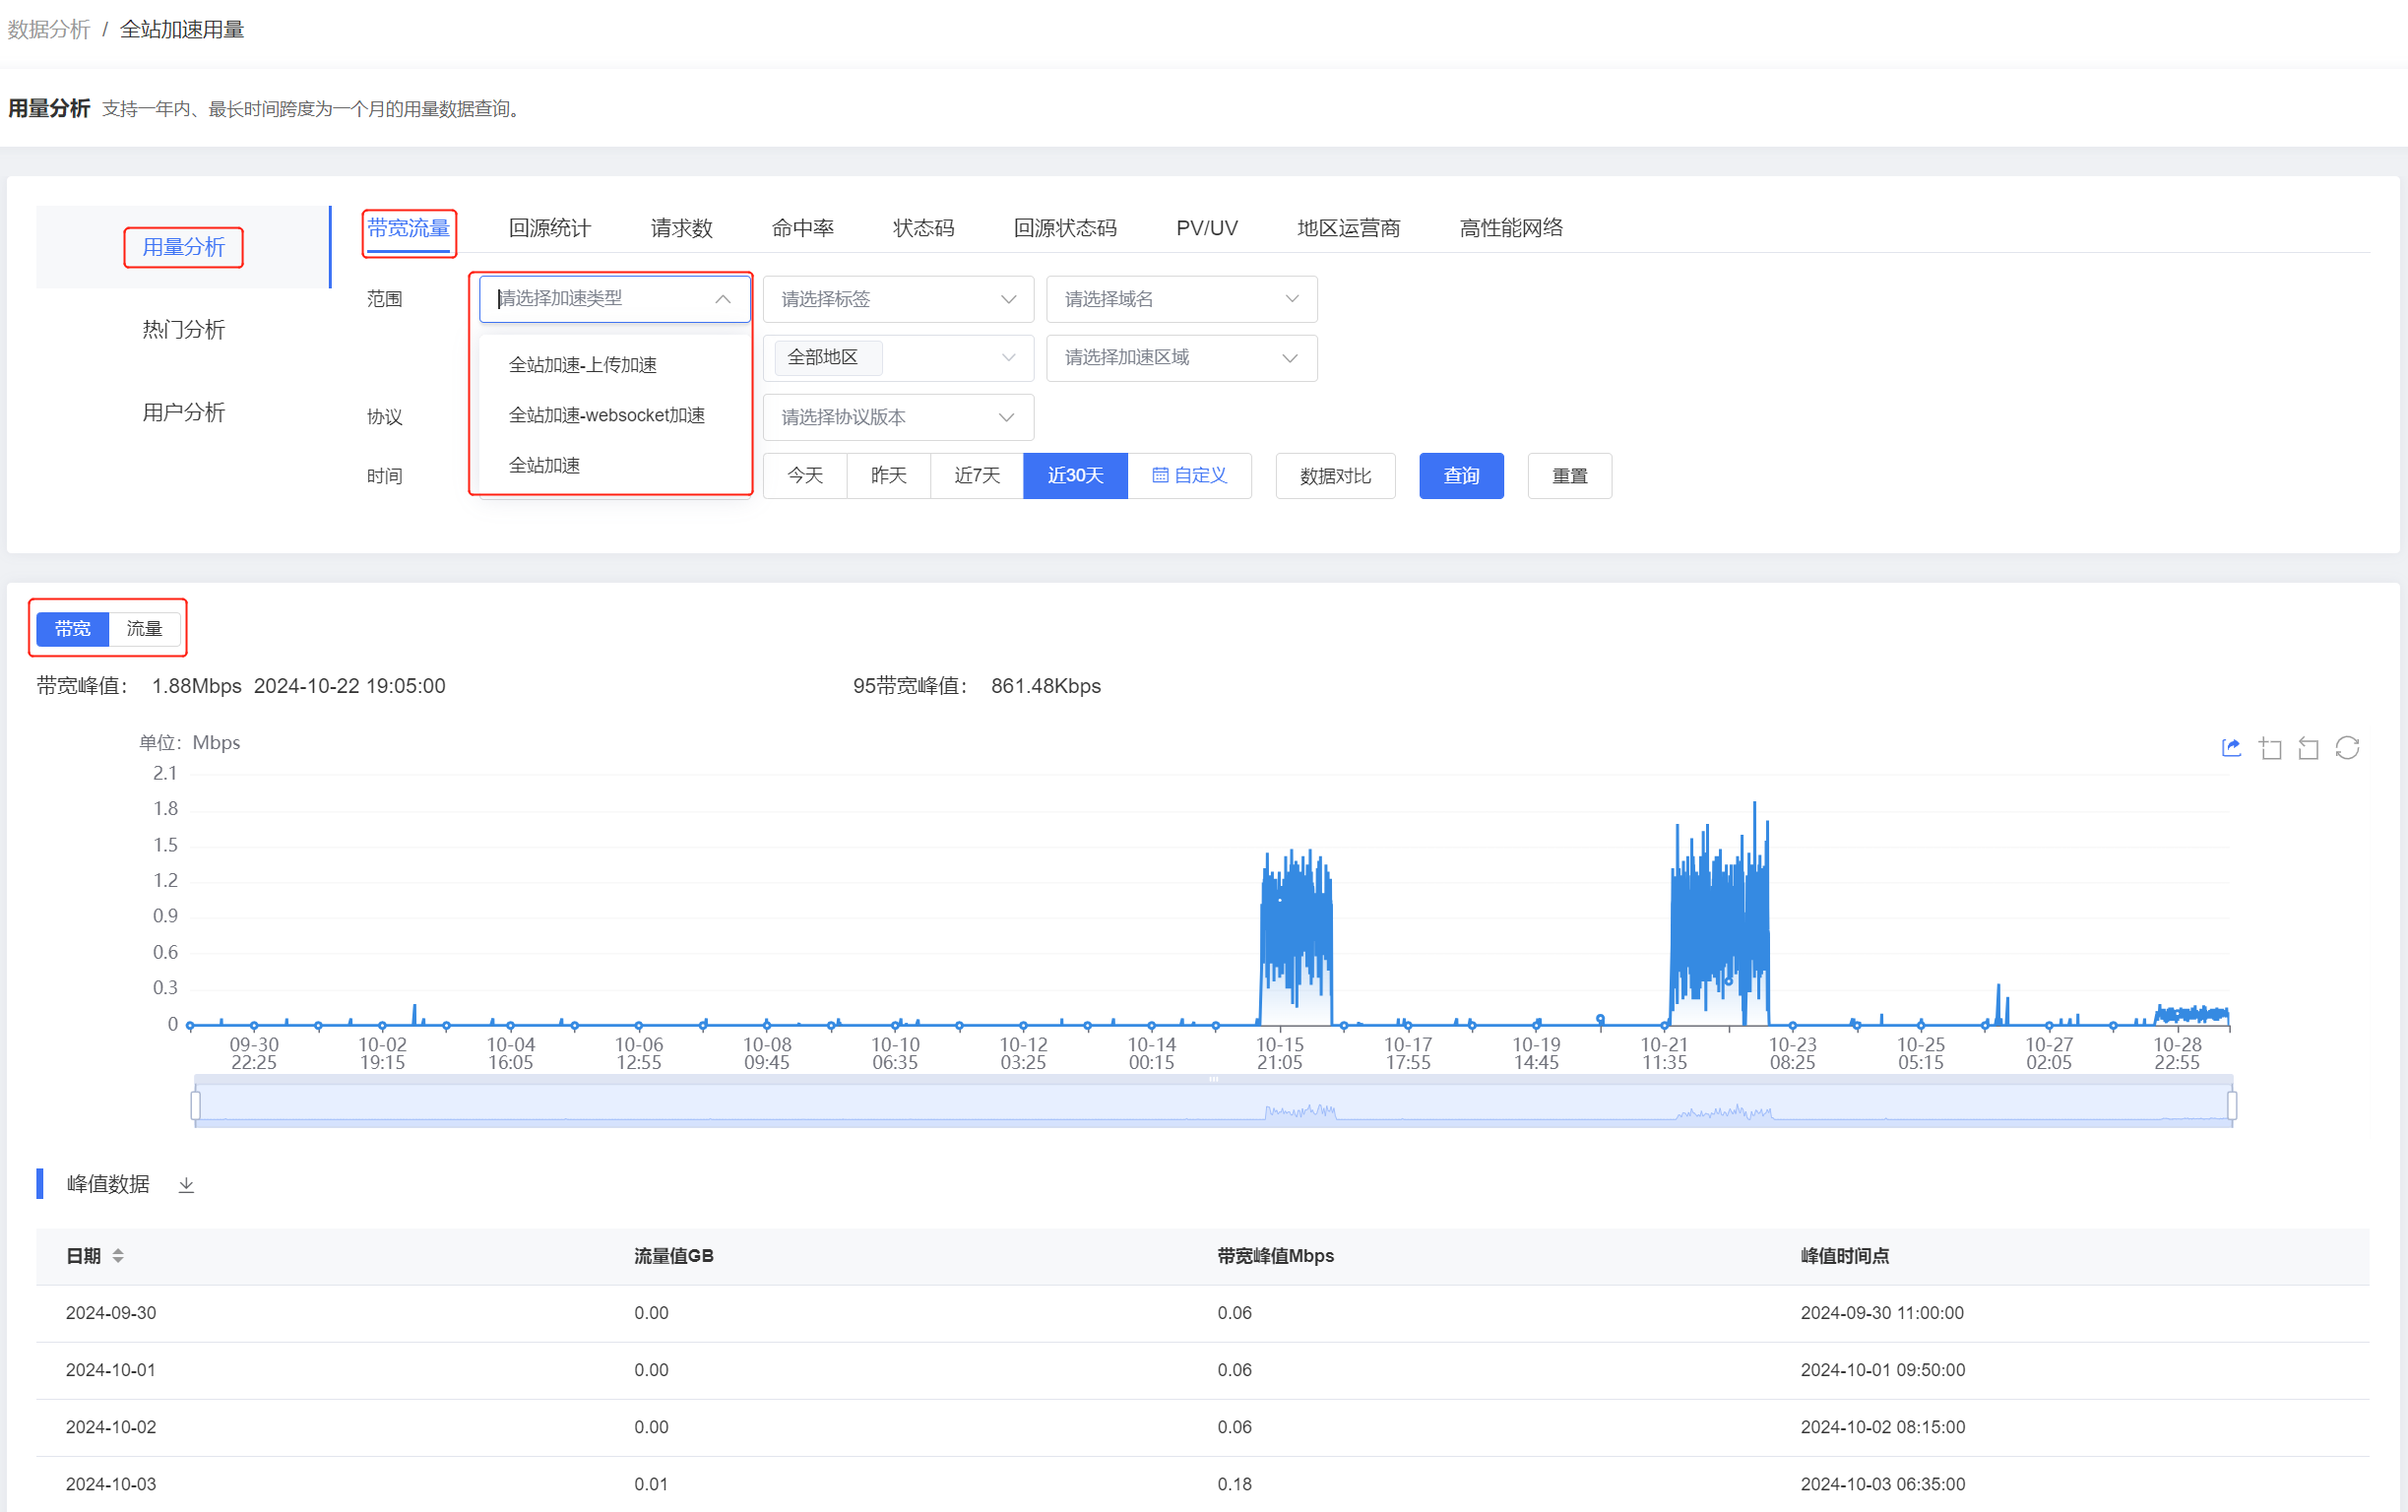Screen dimensions: 2408x1512
Task: Open the 命中率 tab
Action: pyautogui.click(x=802, y=229)
